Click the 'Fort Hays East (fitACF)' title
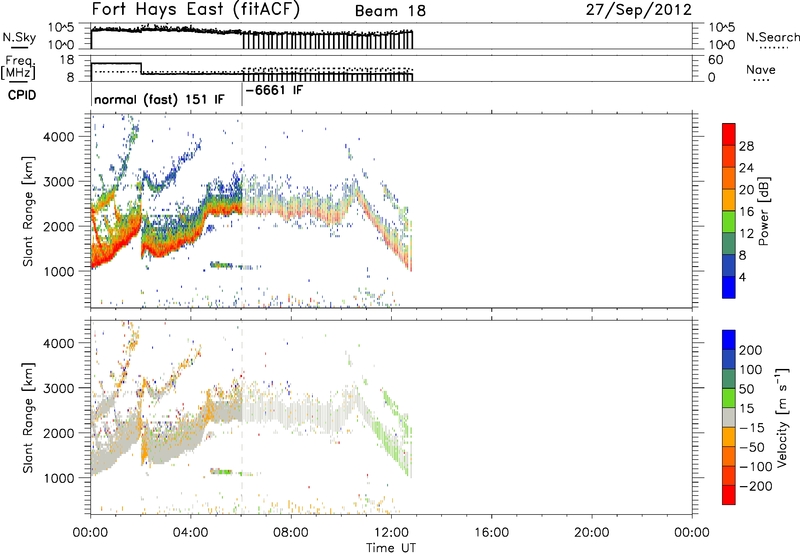 coord(195,9)
